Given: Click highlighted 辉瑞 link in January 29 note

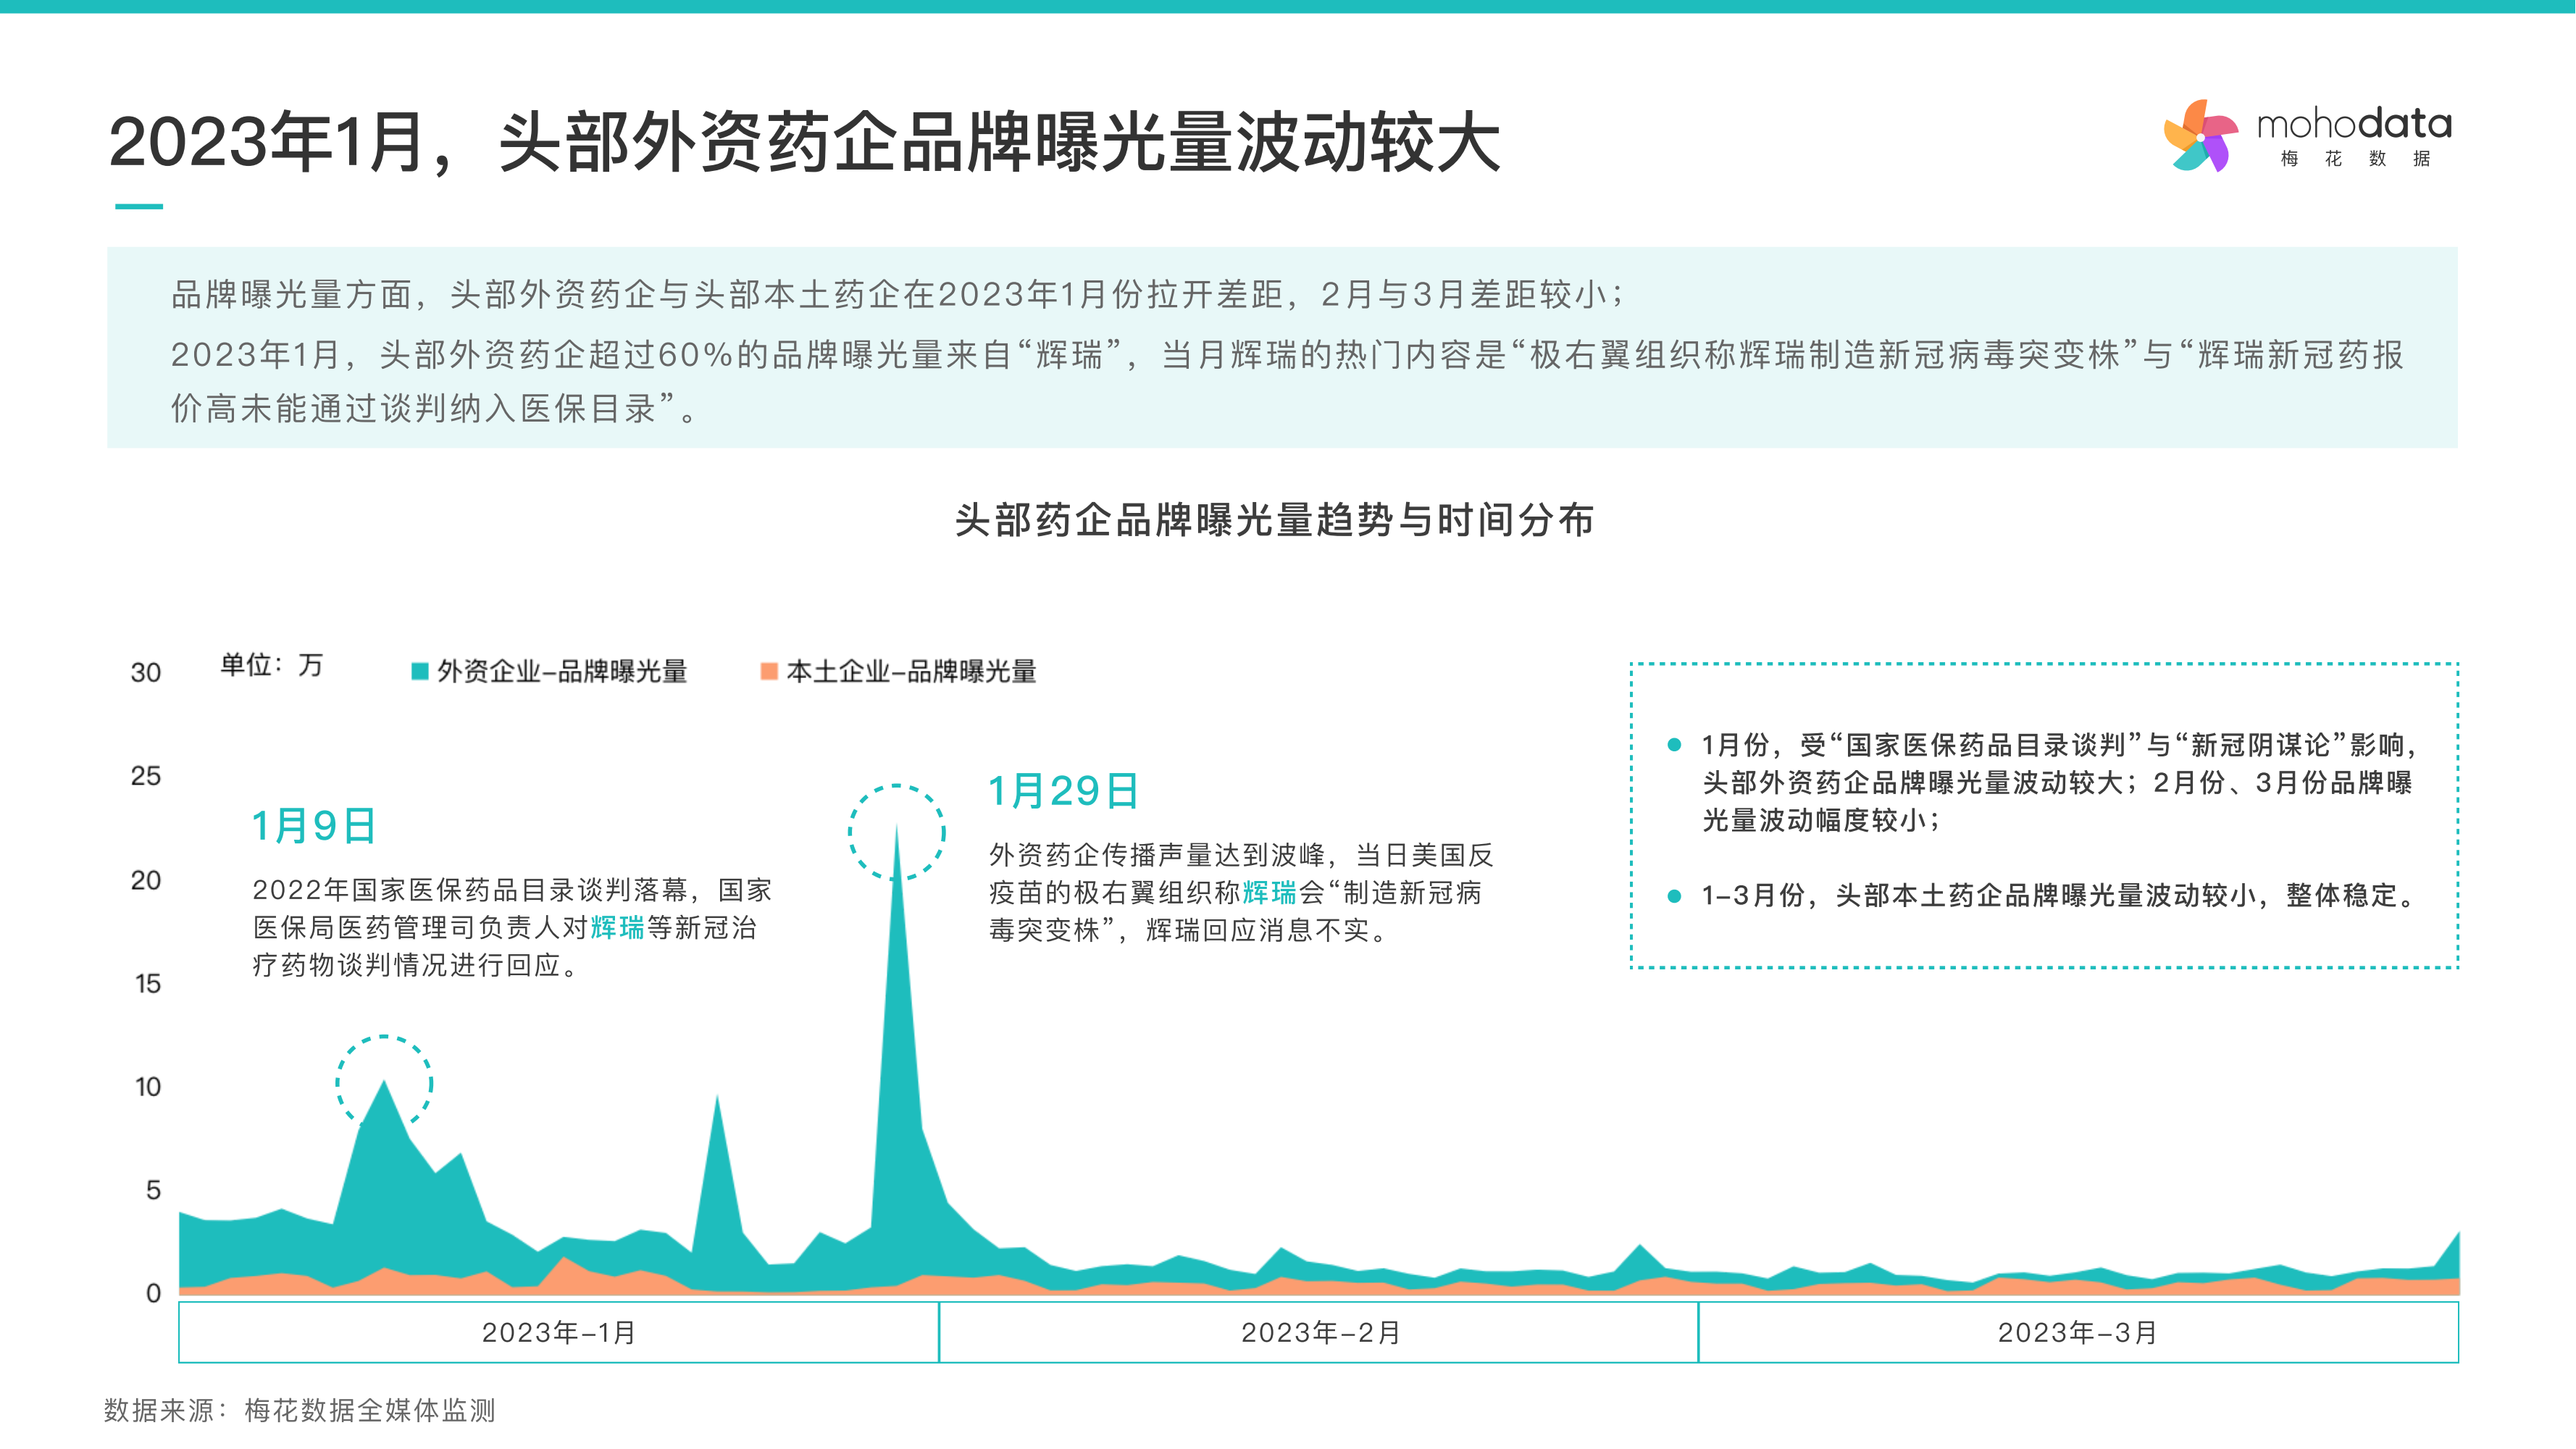Looking at the screenshot, I should 1269,892.
